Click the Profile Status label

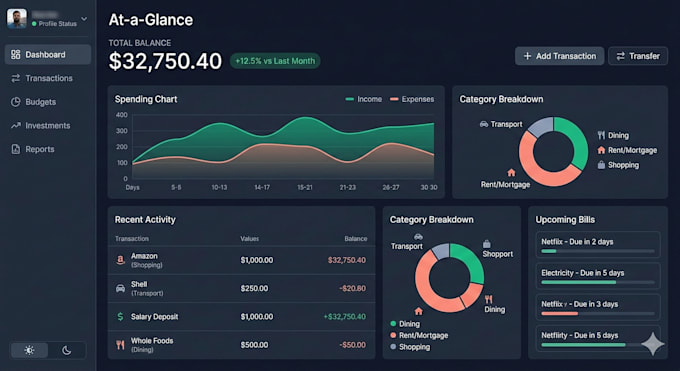58,24
